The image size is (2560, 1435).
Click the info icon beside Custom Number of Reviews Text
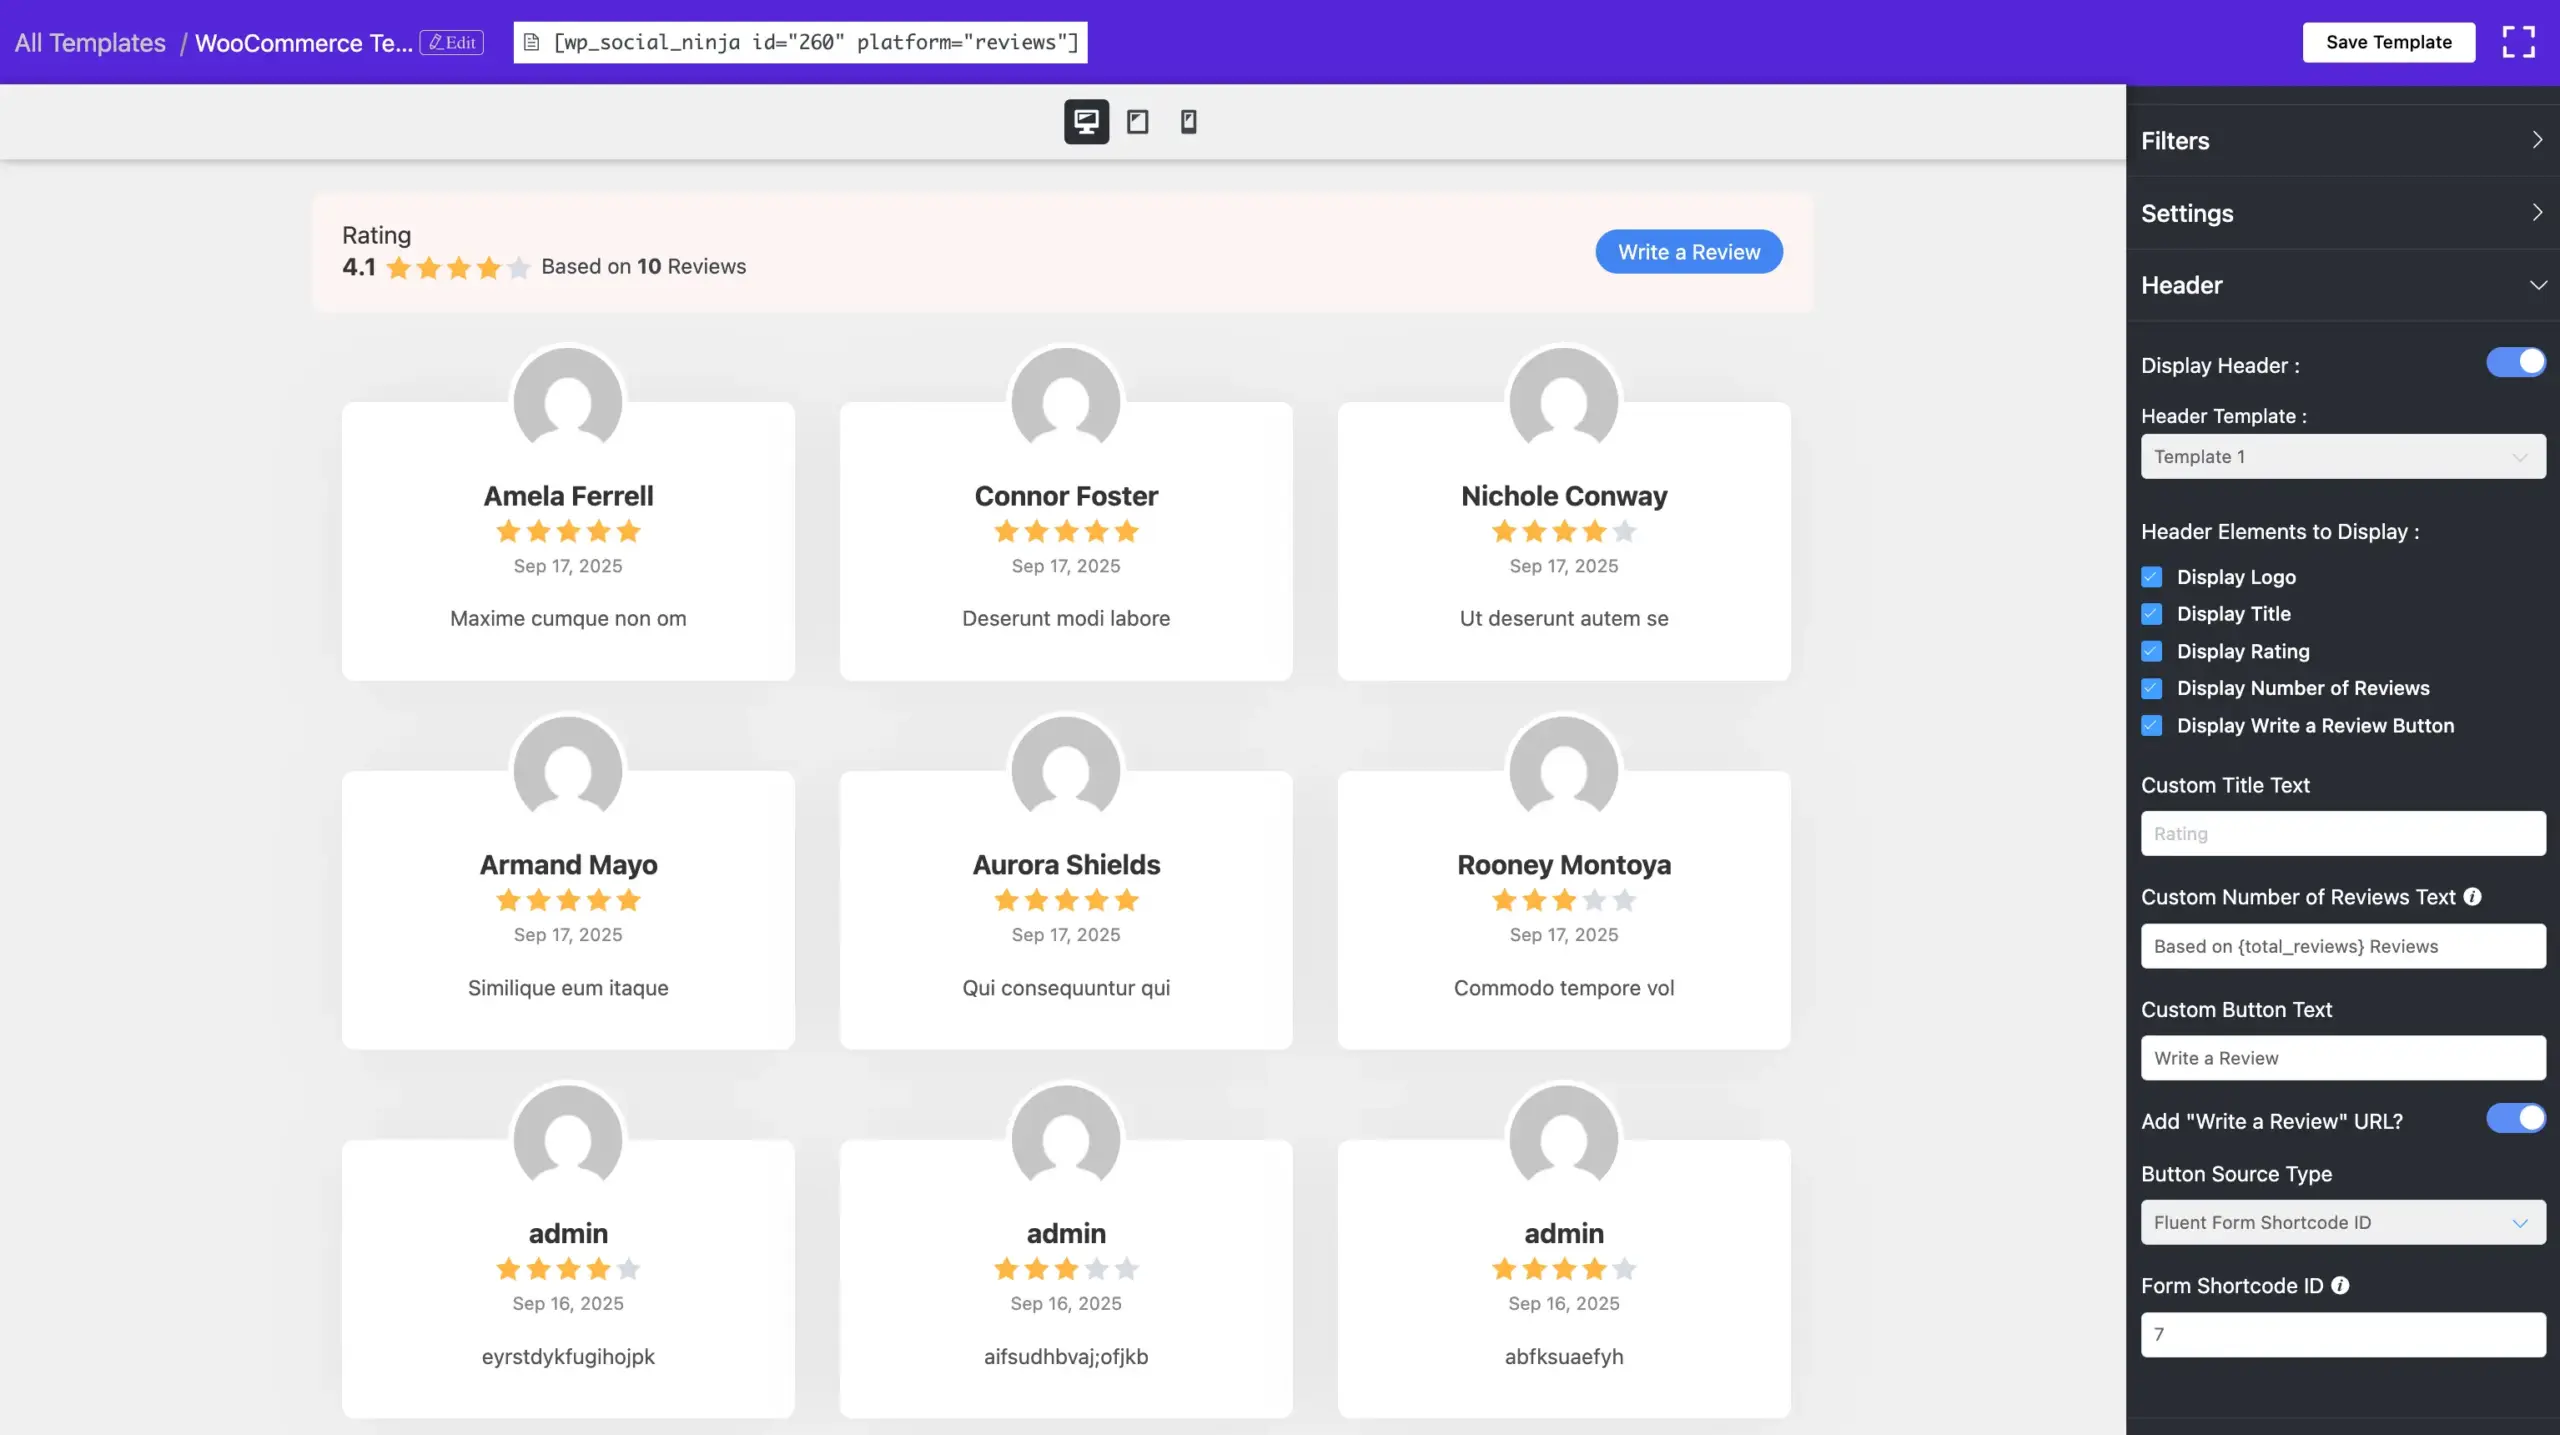(2474, 896)
